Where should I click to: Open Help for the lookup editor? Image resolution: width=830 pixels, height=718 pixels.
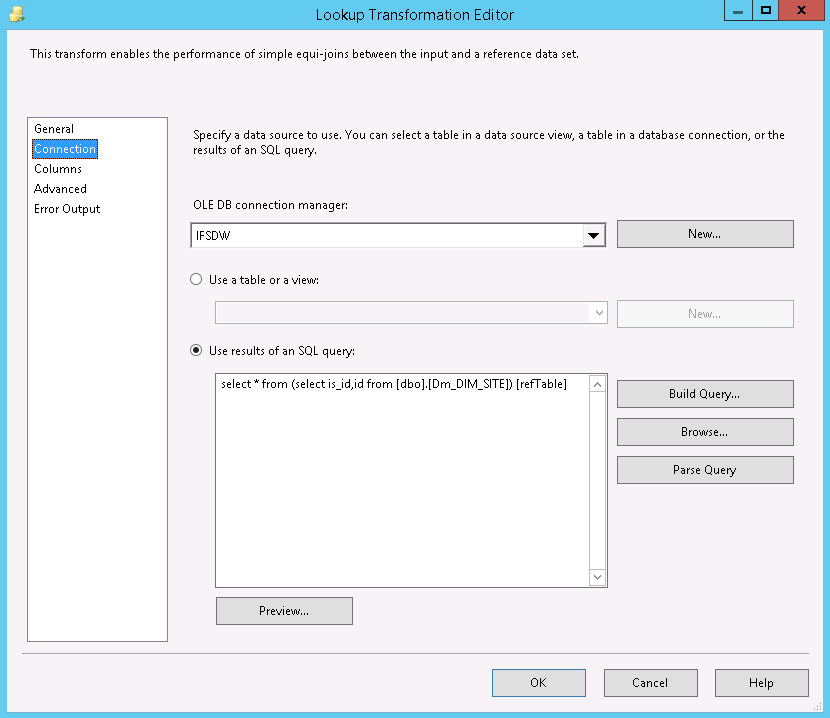pos(761,683)
